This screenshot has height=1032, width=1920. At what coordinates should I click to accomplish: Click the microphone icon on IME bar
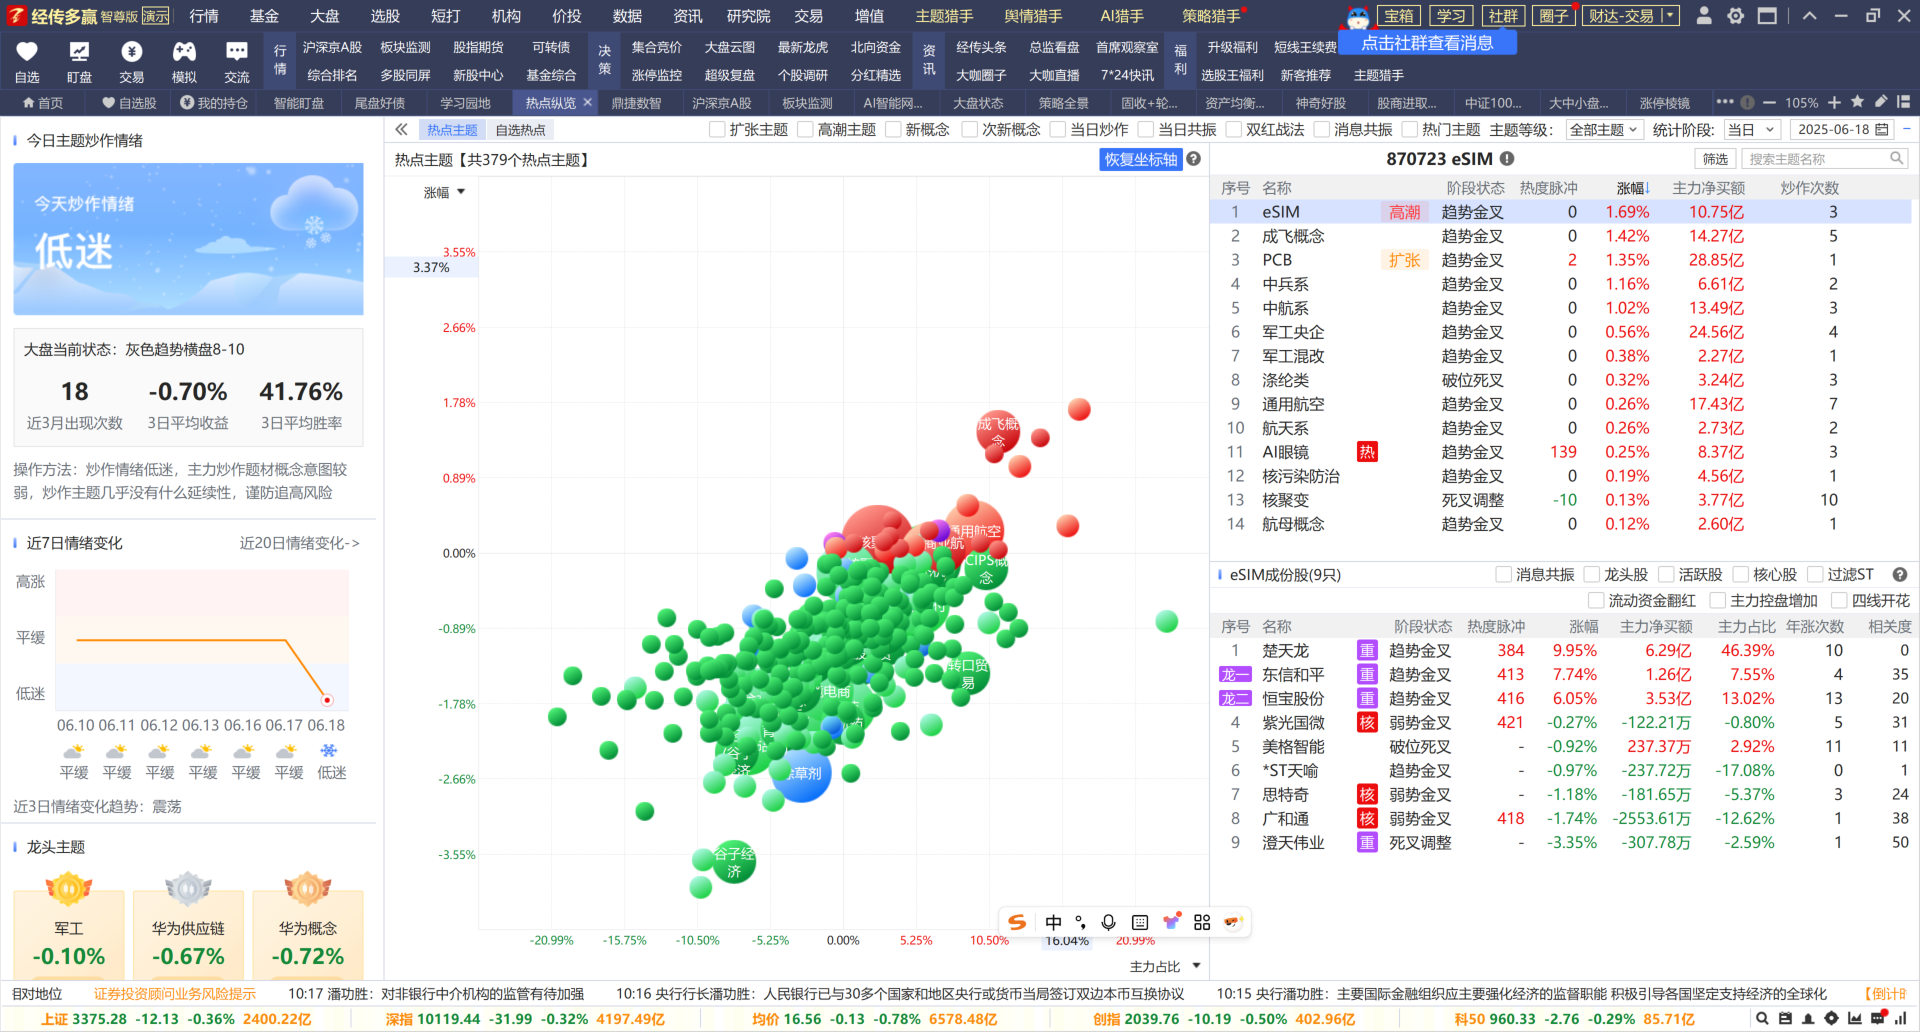pyautogui.click(x=1108, y=922)
